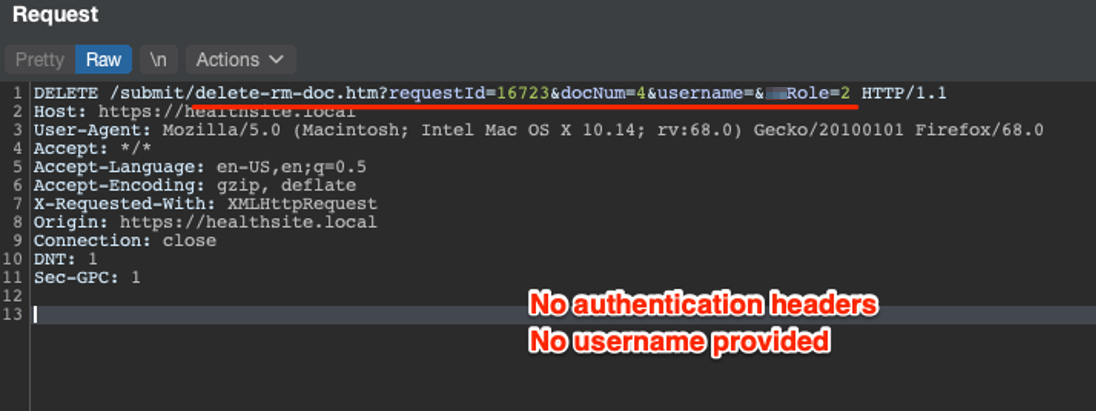The height and width of the screenshot is (411, 1096).
Task: Click the requestId value 16723
Action: click(523, 93)
